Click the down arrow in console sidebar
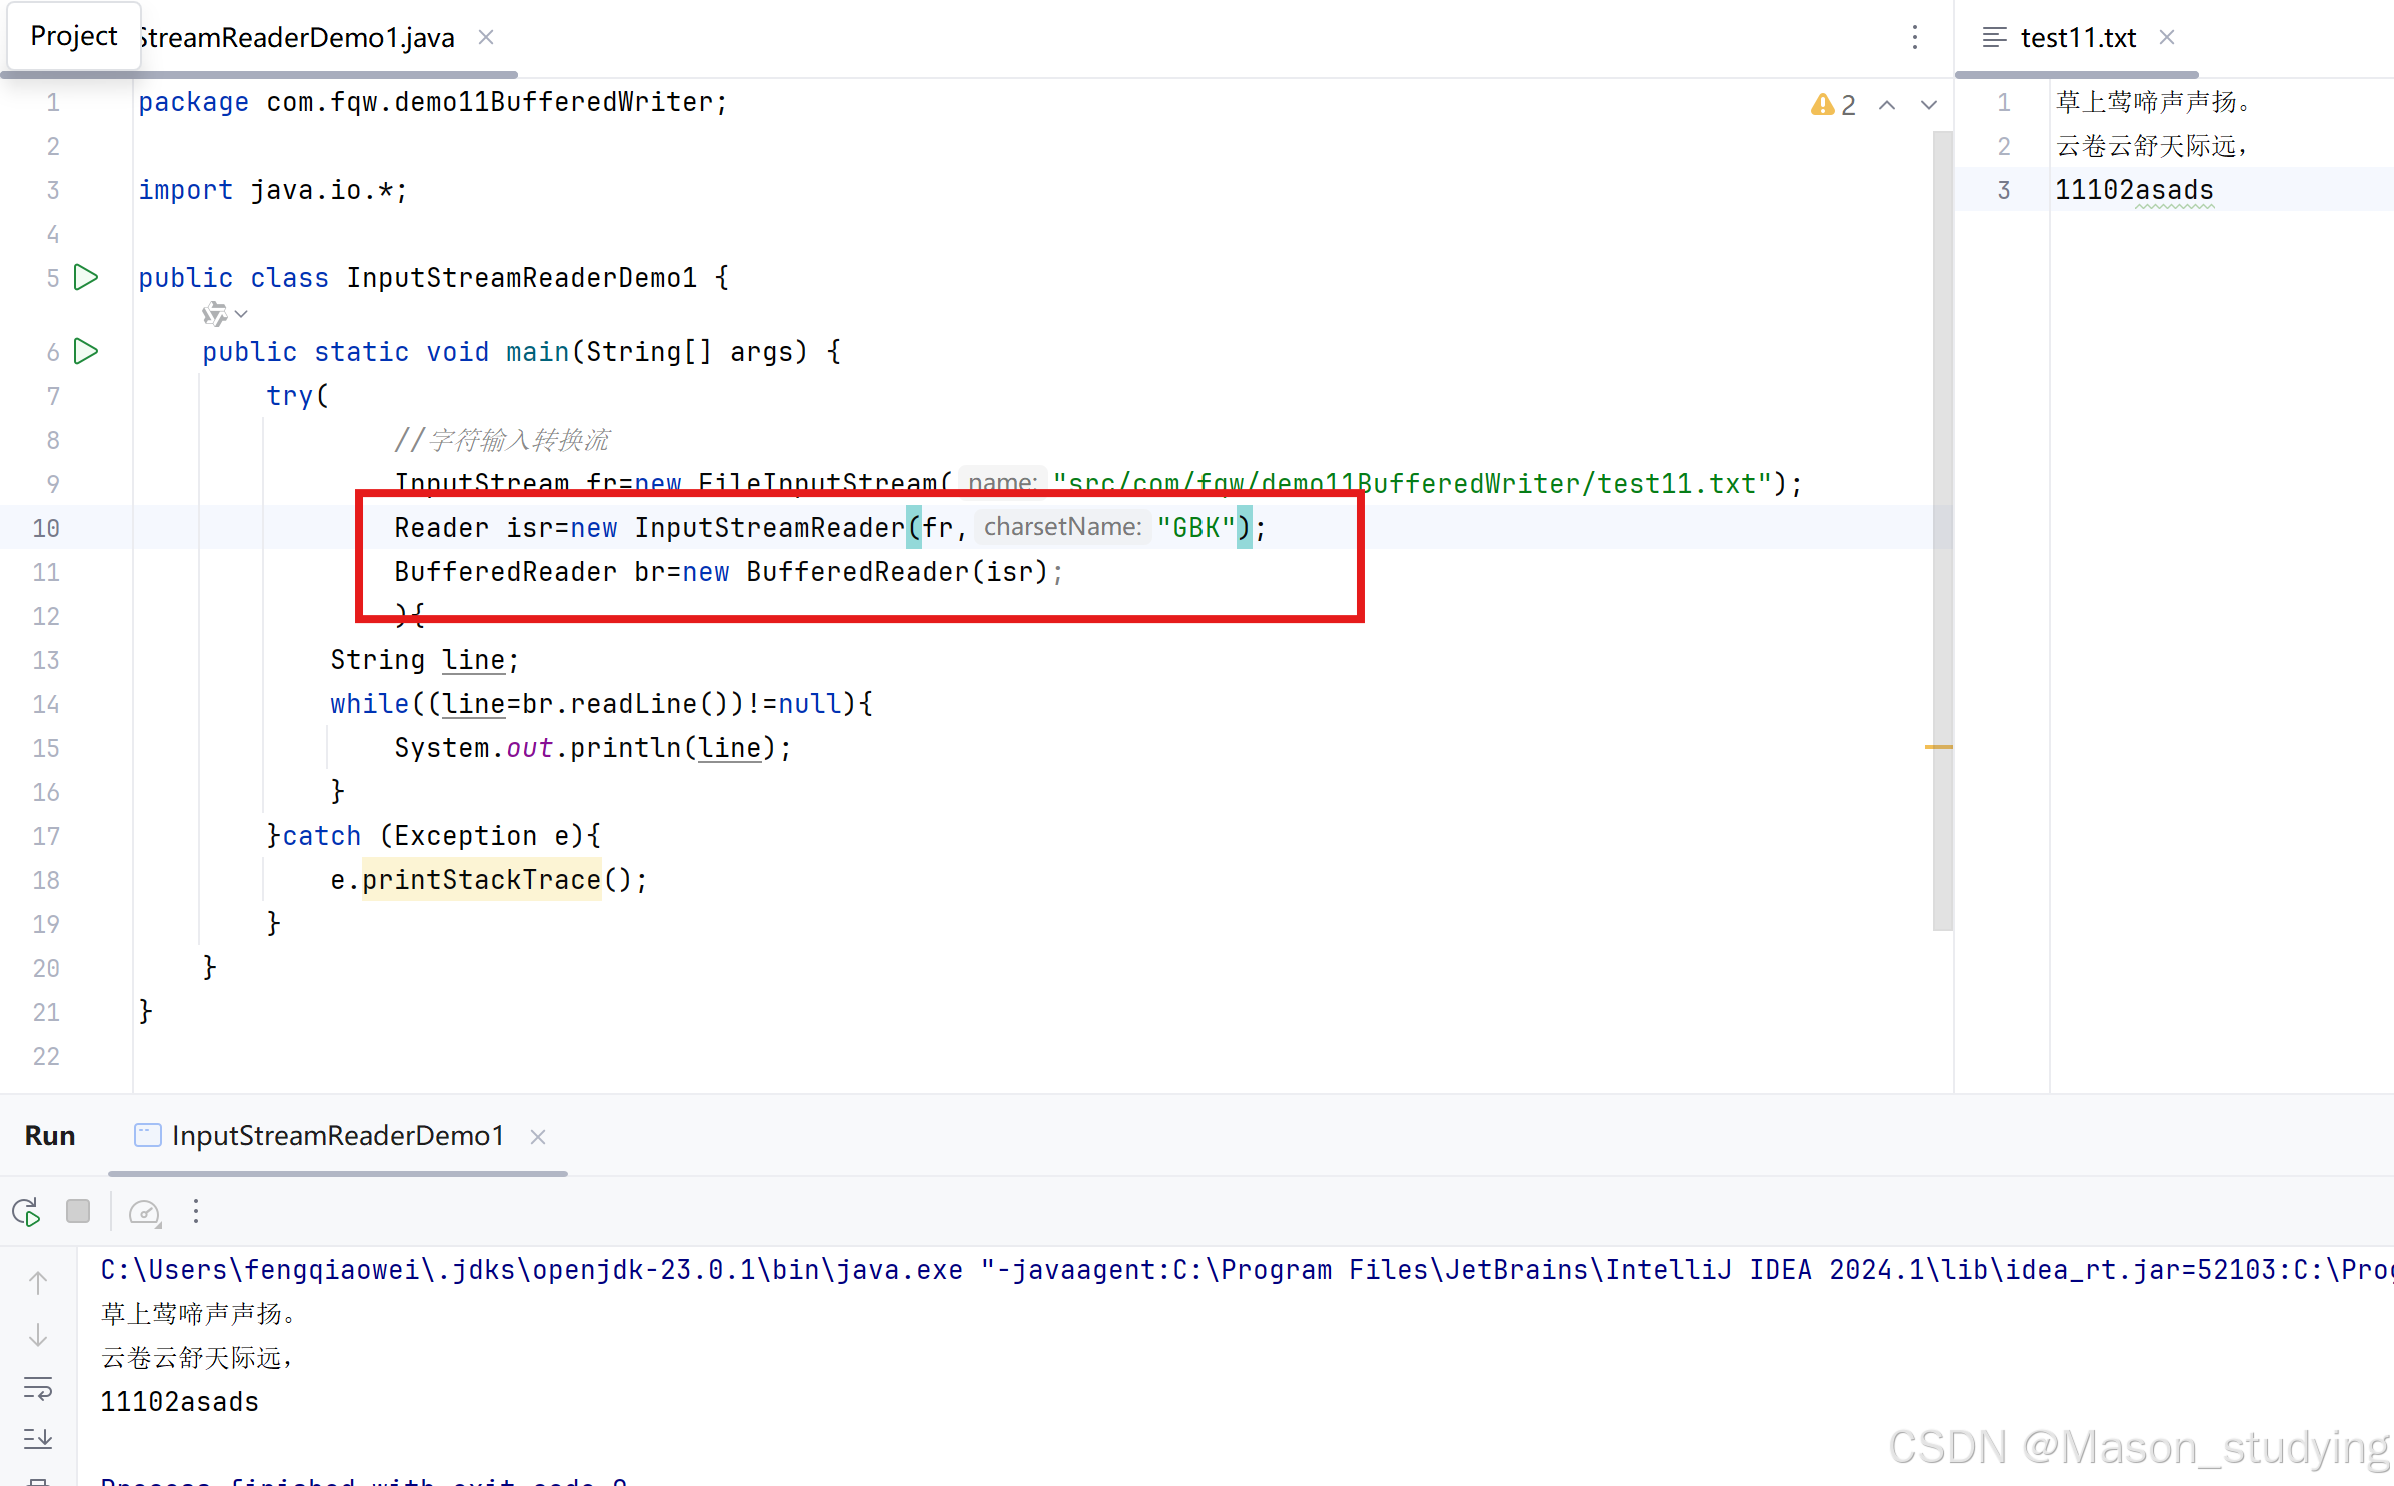 38,1335
